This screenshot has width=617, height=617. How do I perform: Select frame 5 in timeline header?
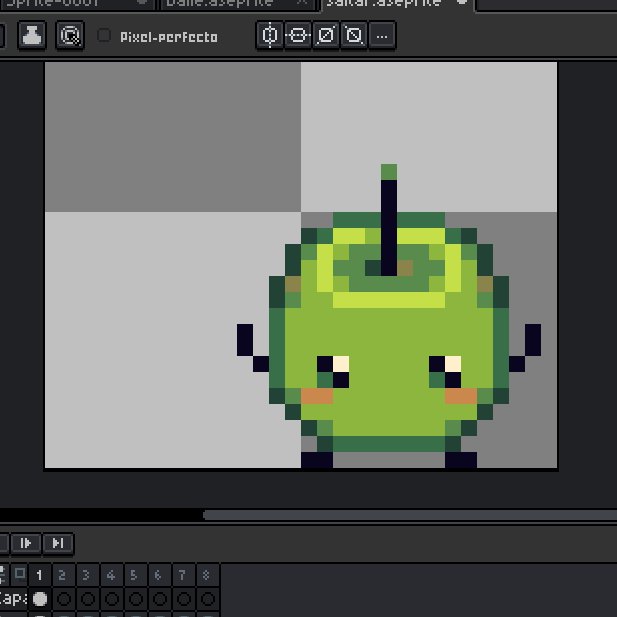coord(135,575)
